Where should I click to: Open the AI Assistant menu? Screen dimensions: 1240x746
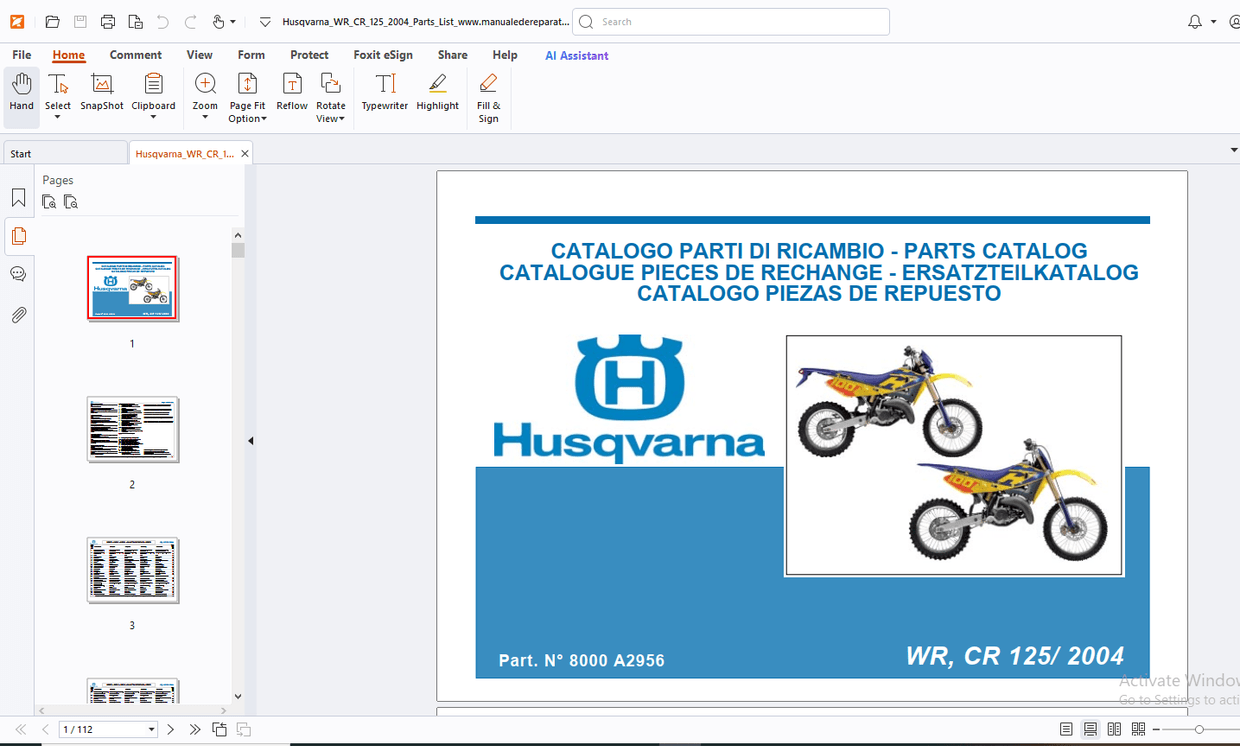pos(576,55)
